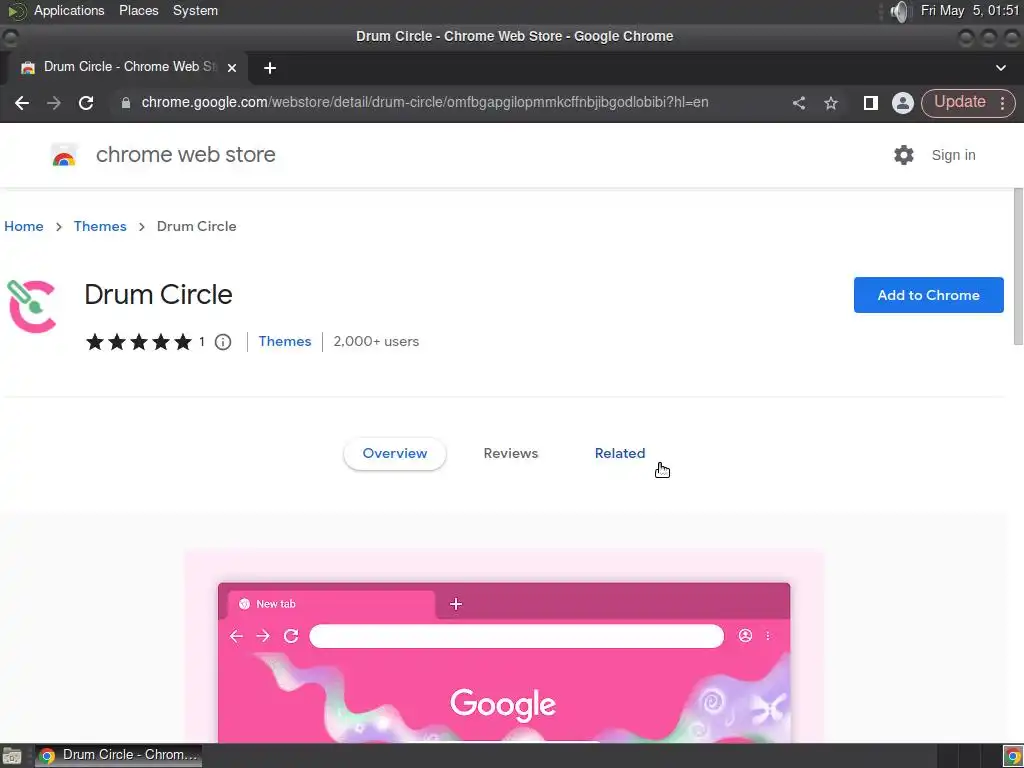Image resolution: width=1024 pixels, height=768 pixels.
Task: Click the address bar URL
Action: 424,103
